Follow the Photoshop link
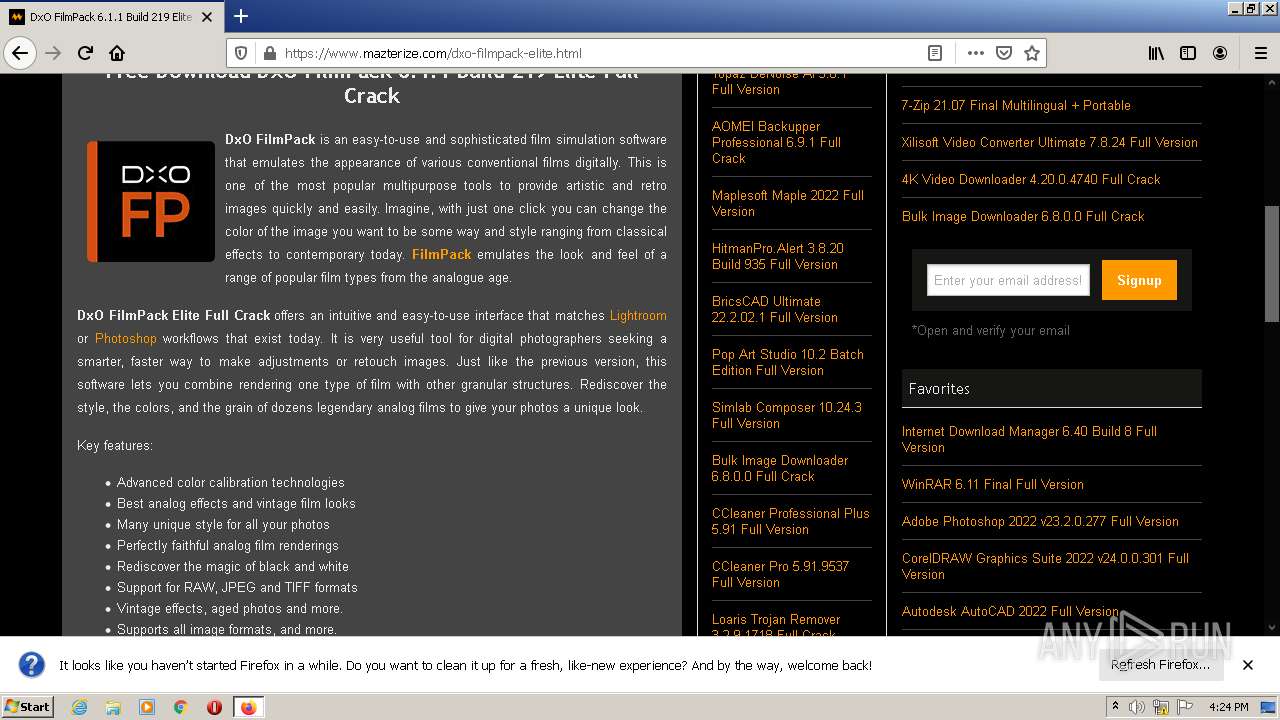The width and height of the screenshot is (1280, 720). pos(126,338)
